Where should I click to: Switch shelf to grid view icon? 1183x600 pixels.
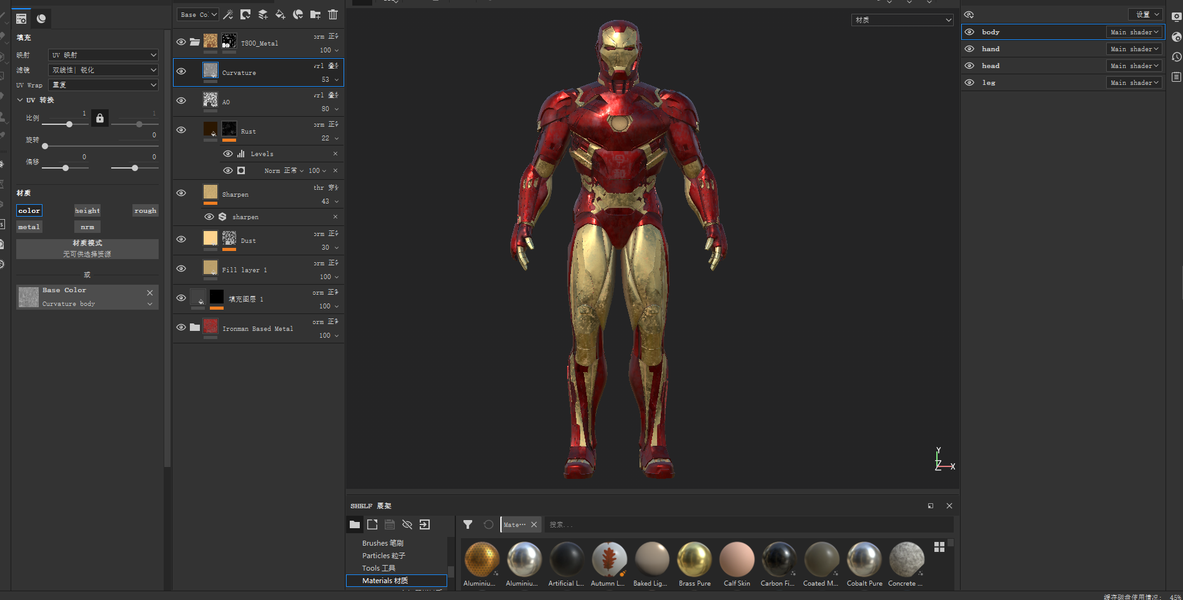pyautogui.click(x=939, y=546)
